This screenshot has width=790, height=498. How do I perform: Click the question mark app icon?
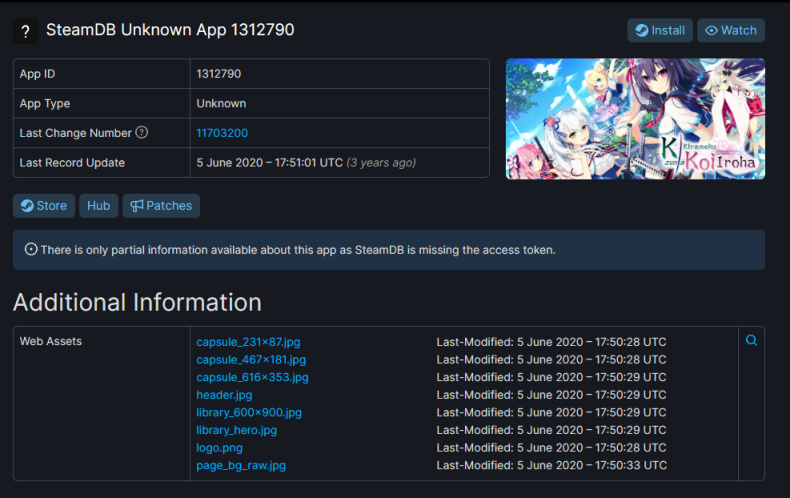25,31
